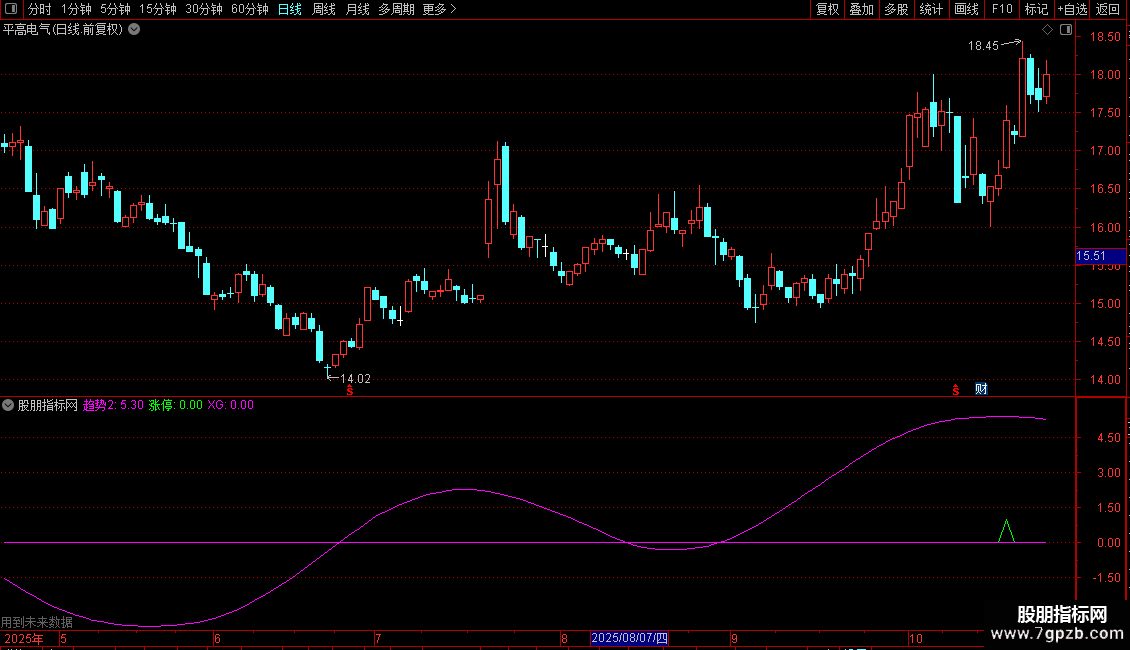Click the 15.51 current price label
This screenshot has height=650, width=1130.
[x=1090, y=257]
